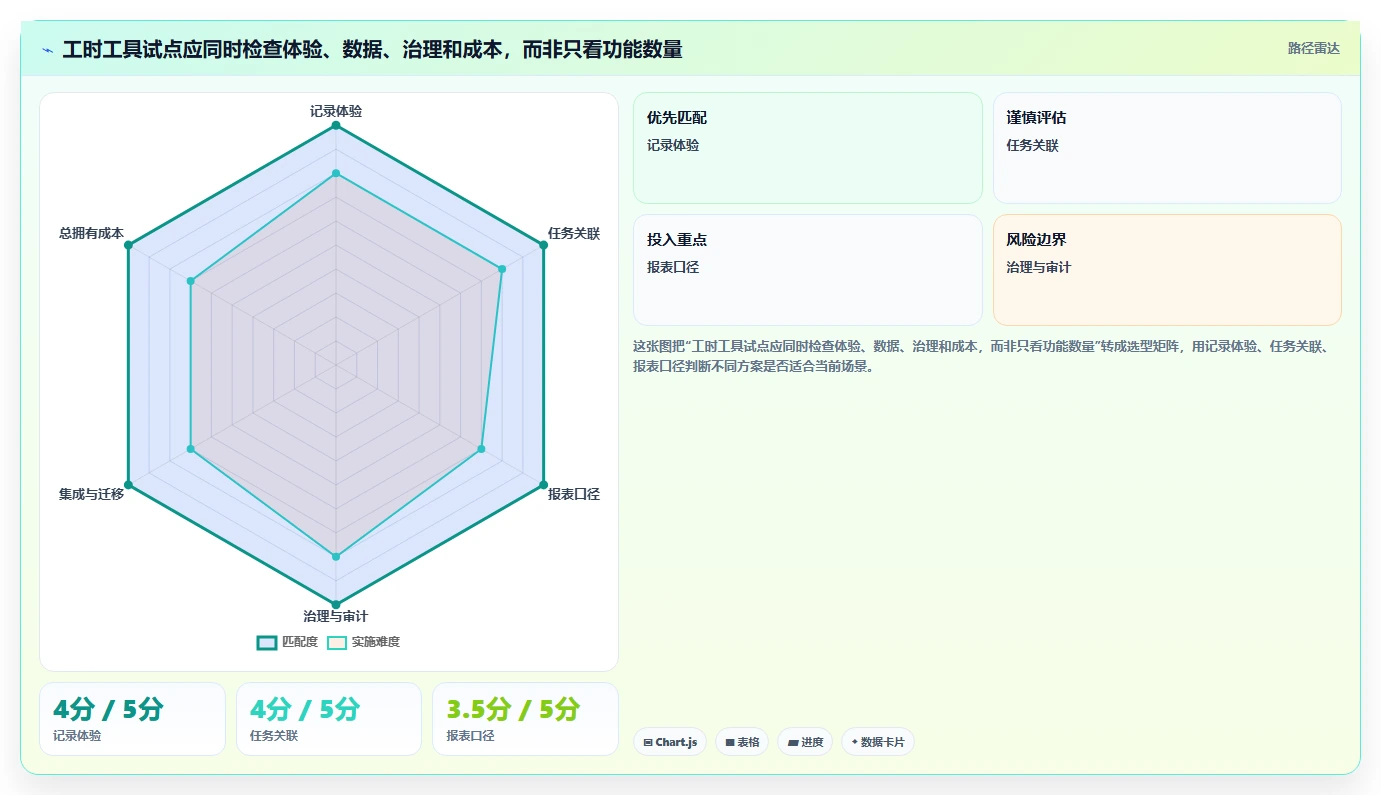Click the 路径雷达 label in the header
The height and width of the screenshot is (795, 1381).
(x=1313, y=48)
